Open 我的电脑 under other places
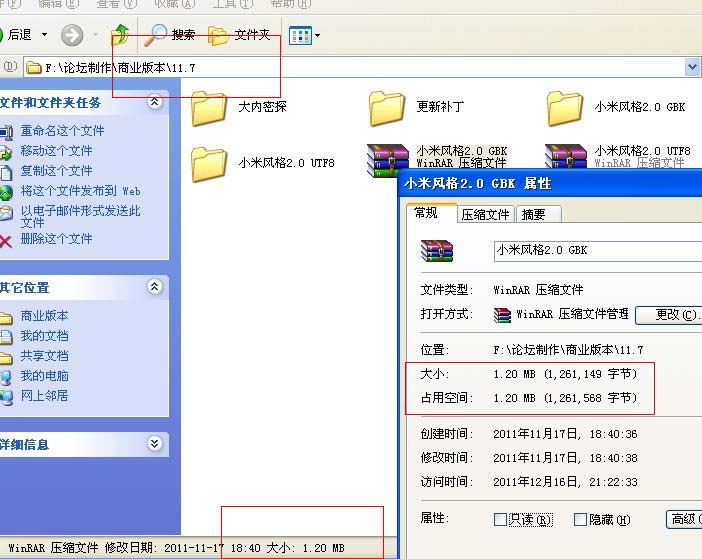The height and width of the screenshot is (559, 702). (x=44, y=376)
